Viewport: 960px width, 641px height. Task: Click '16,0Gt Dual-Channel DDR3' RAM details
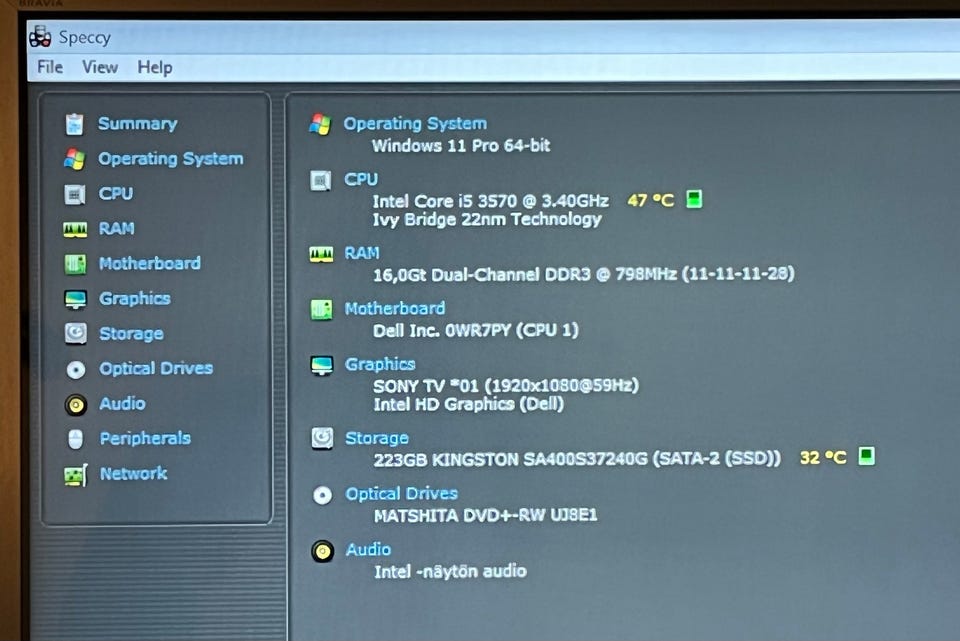click(584, 274)
